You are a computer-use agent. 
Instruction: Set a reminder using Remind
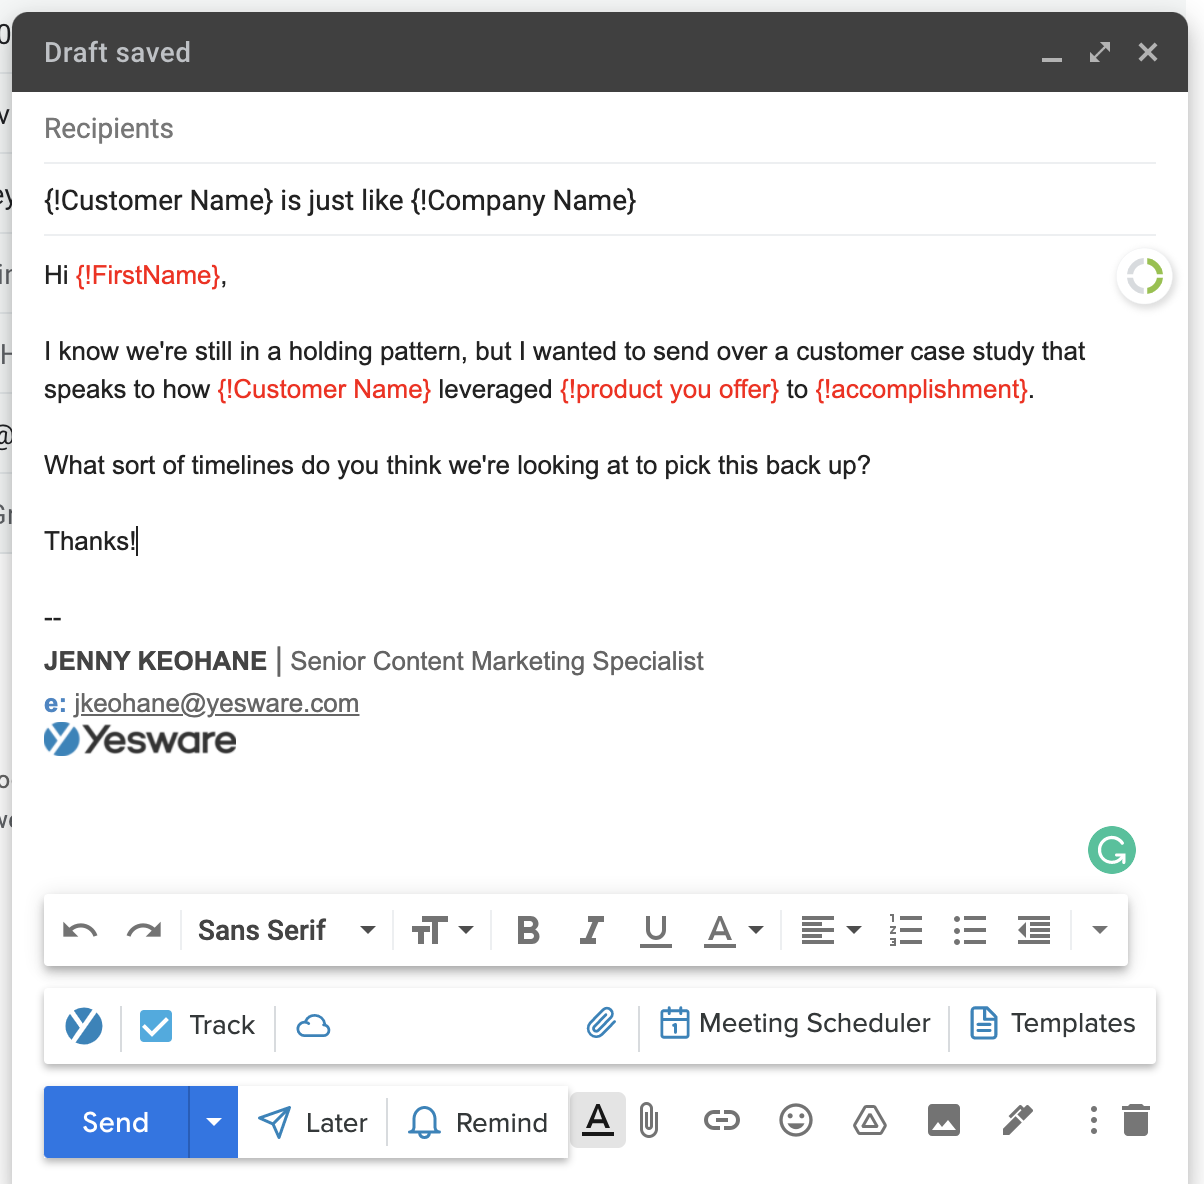(x=478, y=1121)
